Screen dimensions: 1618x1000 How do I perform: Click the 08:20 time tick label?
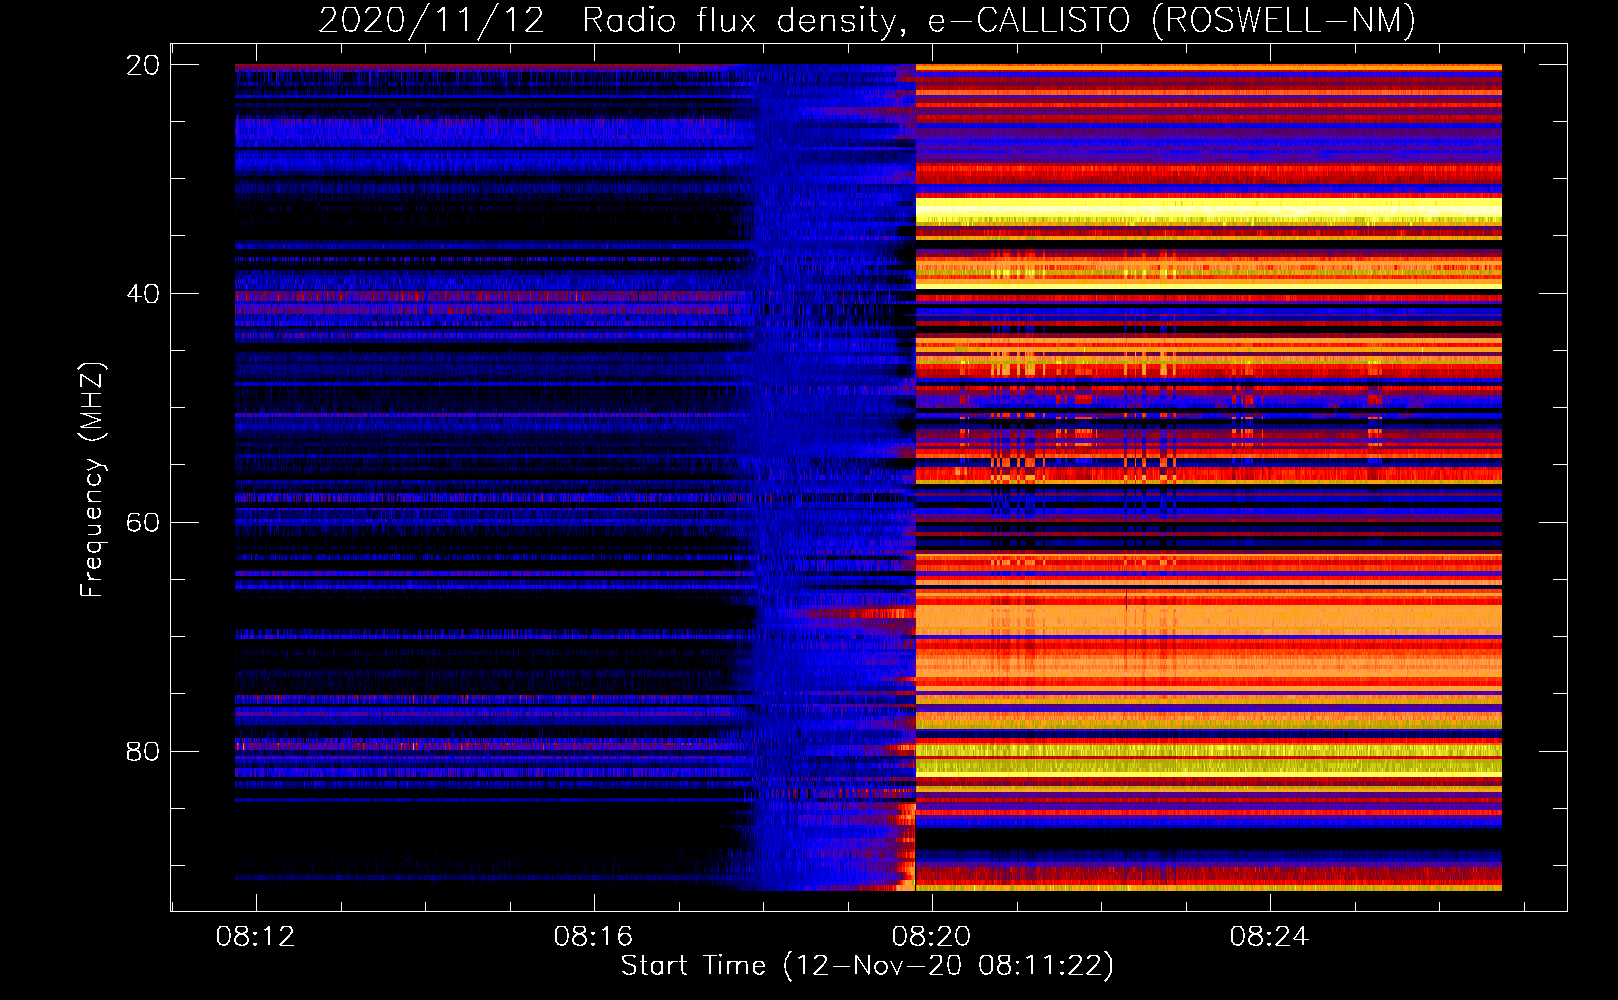(931, 936)
